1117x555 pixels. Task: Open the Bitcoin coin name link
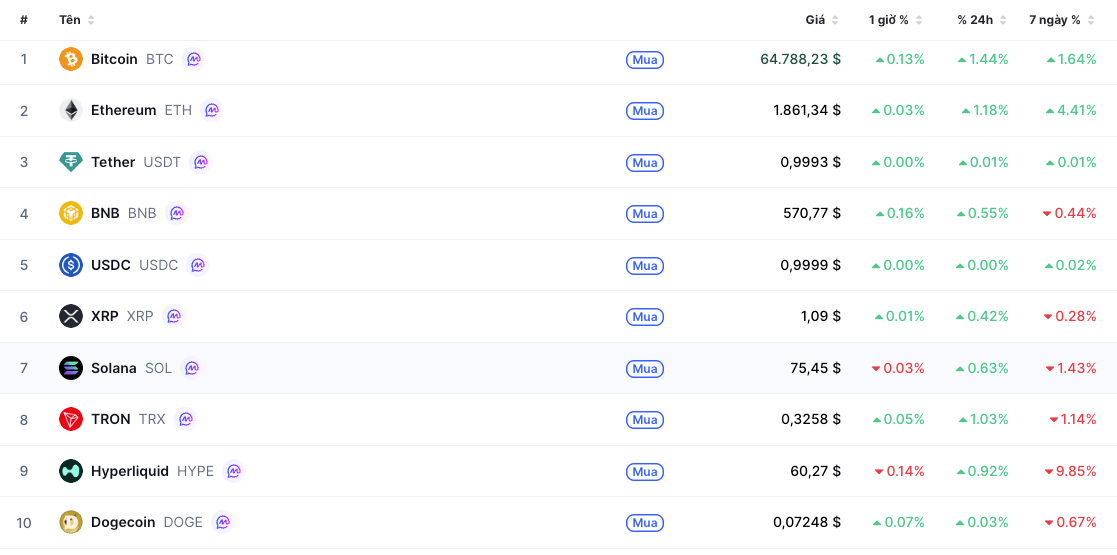pos(114,59)
